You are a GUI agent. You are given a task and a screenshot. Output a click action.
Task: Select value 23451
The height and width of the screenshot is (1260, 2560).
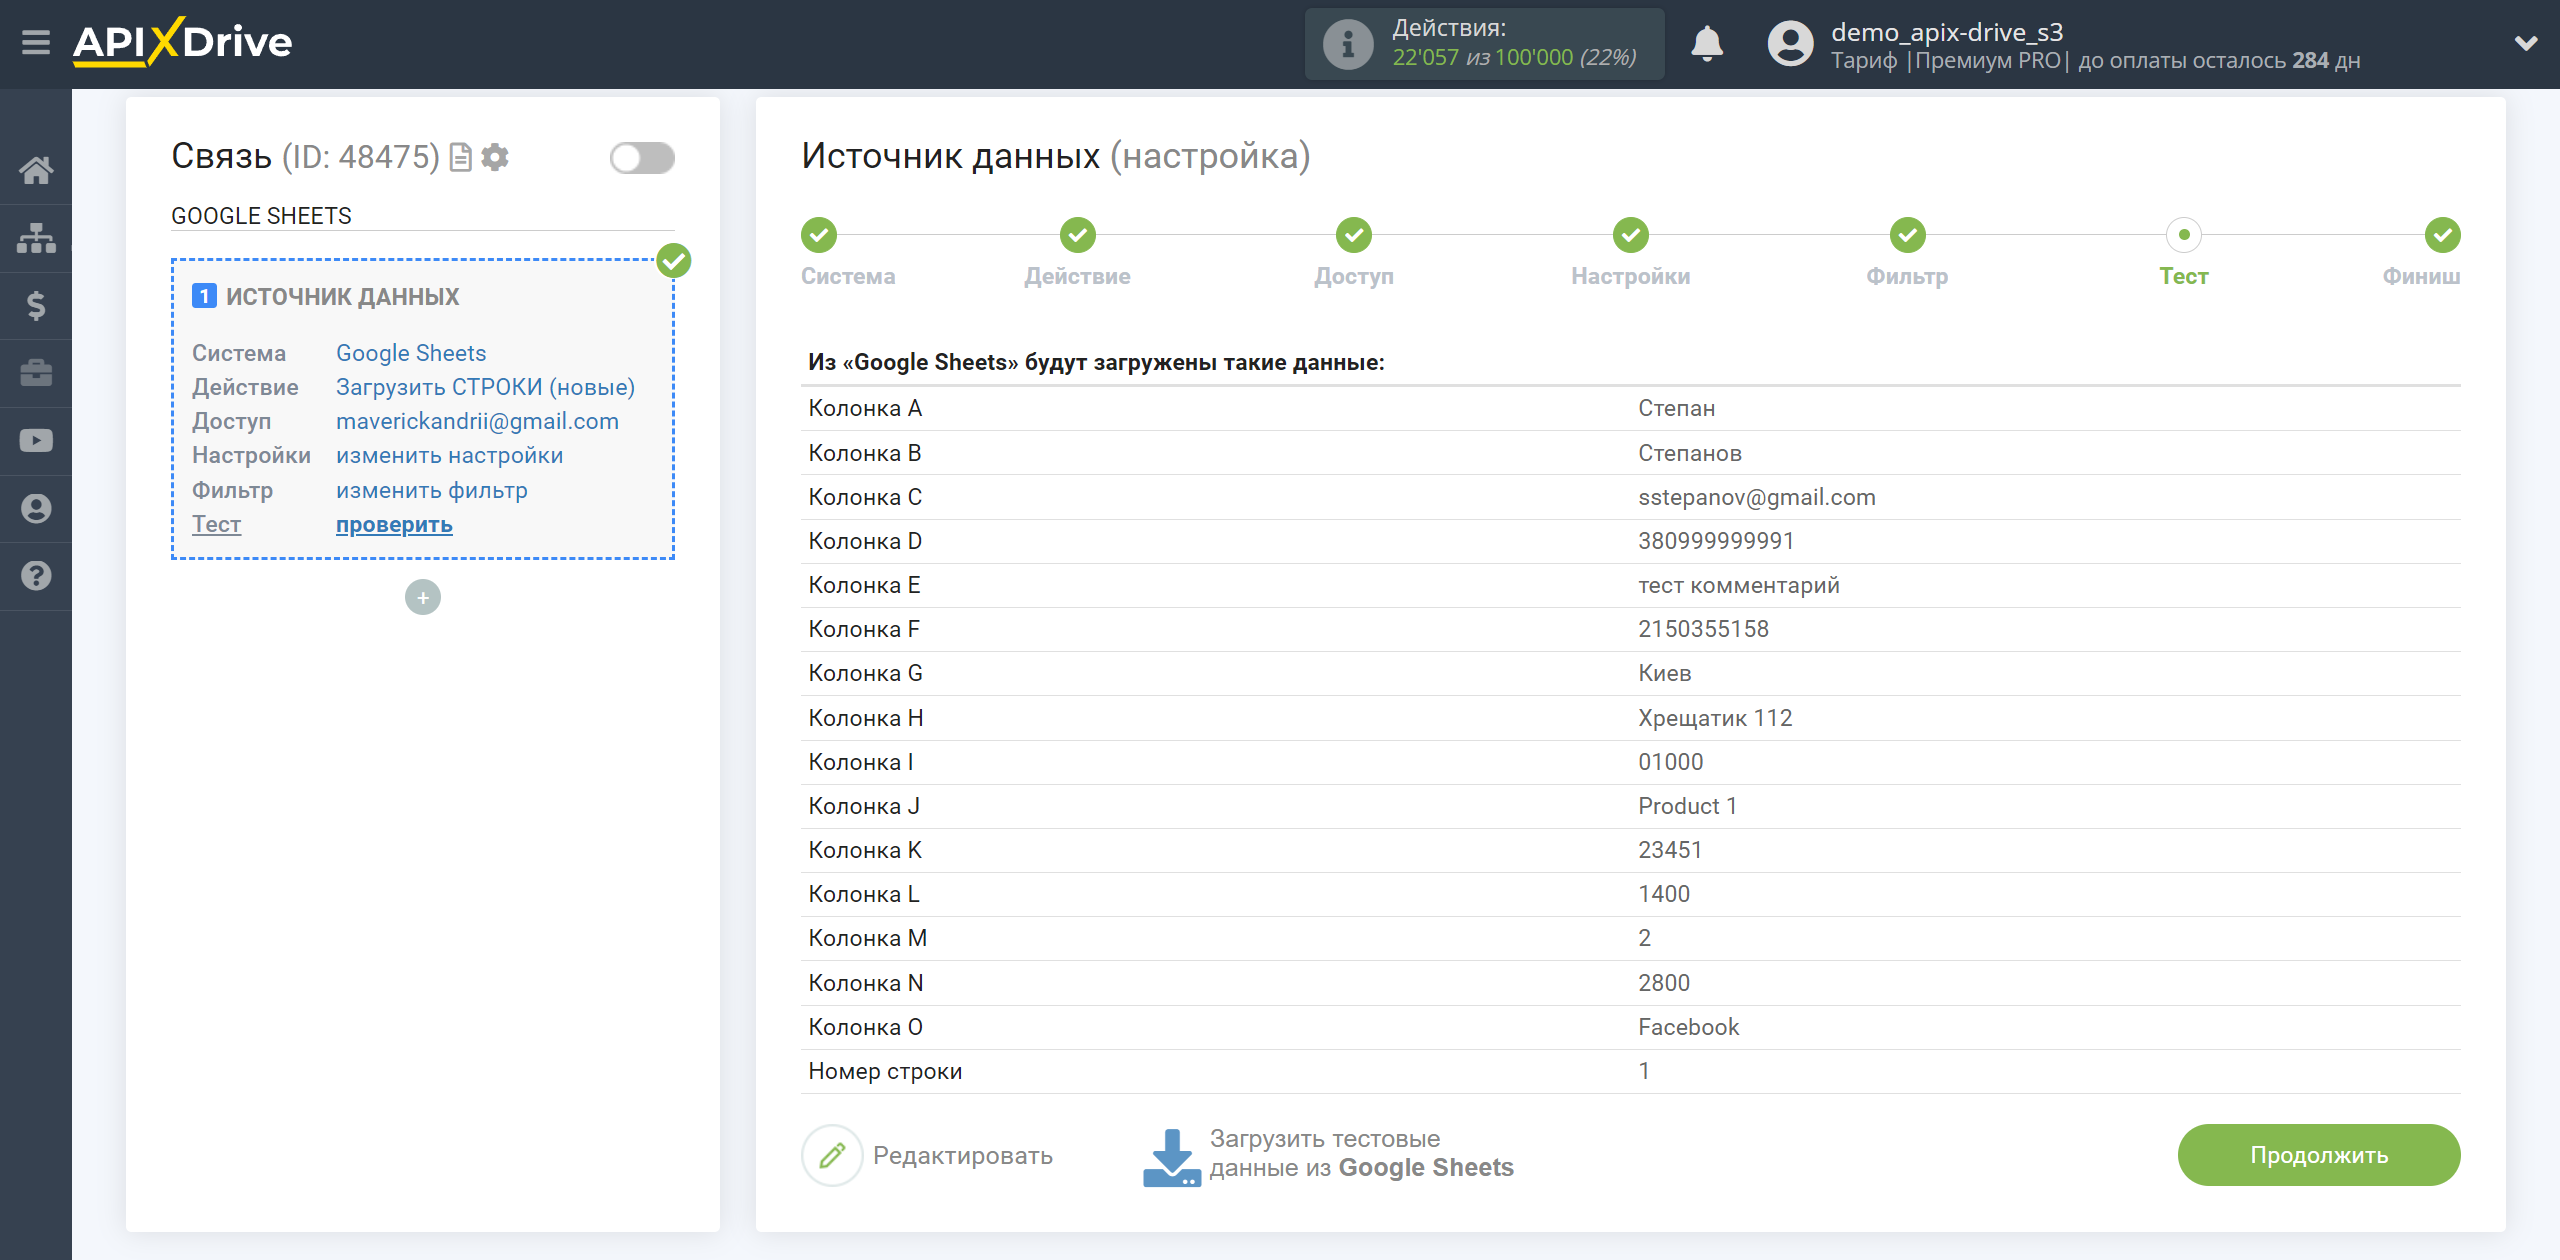1670,850
